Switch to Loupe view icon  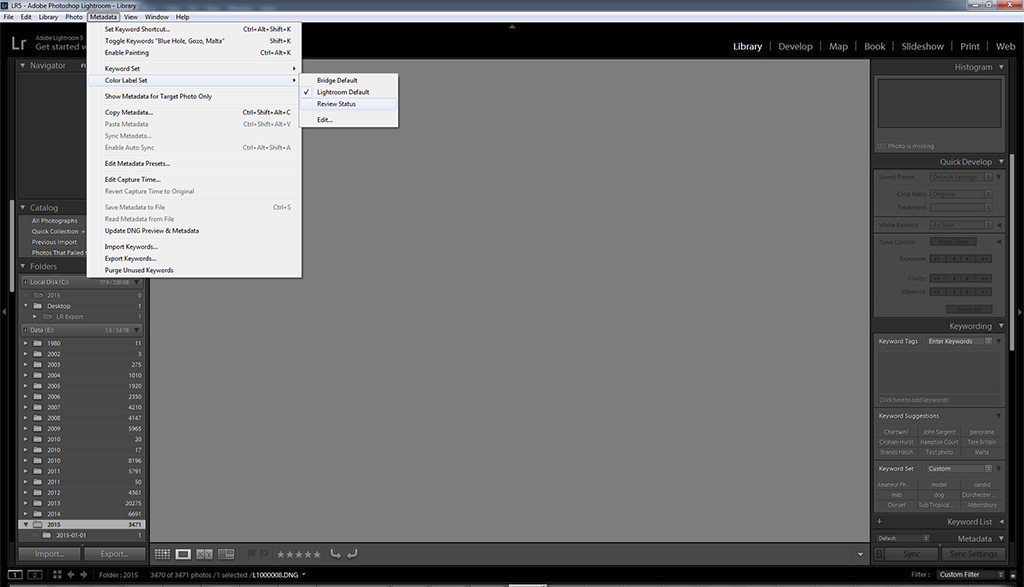(x=183, y=554)
